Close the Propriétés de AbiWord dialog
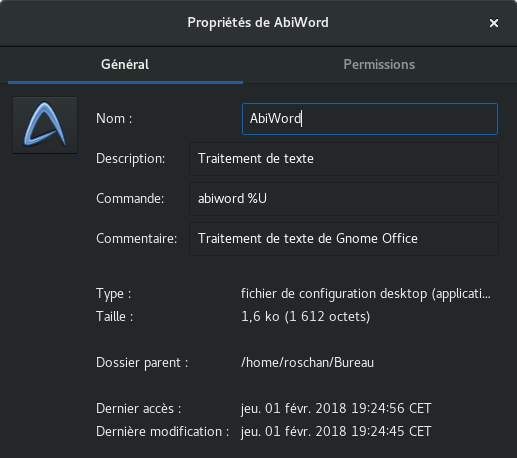Viewport: 517px width, 458px height. 494,23
